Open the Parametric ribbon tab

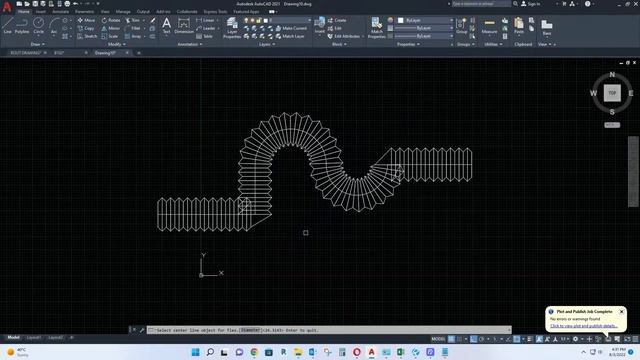[84, 11]
